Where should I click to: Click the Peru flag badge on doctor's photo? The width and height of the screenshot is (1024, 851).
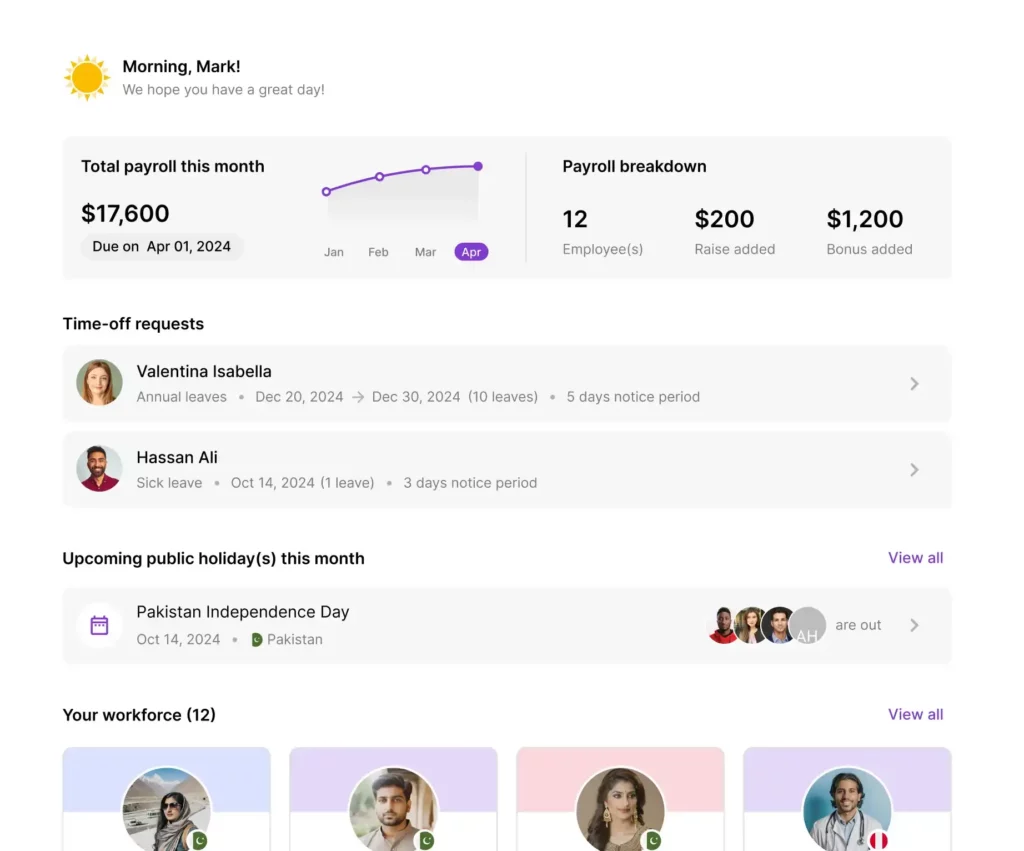878,840
